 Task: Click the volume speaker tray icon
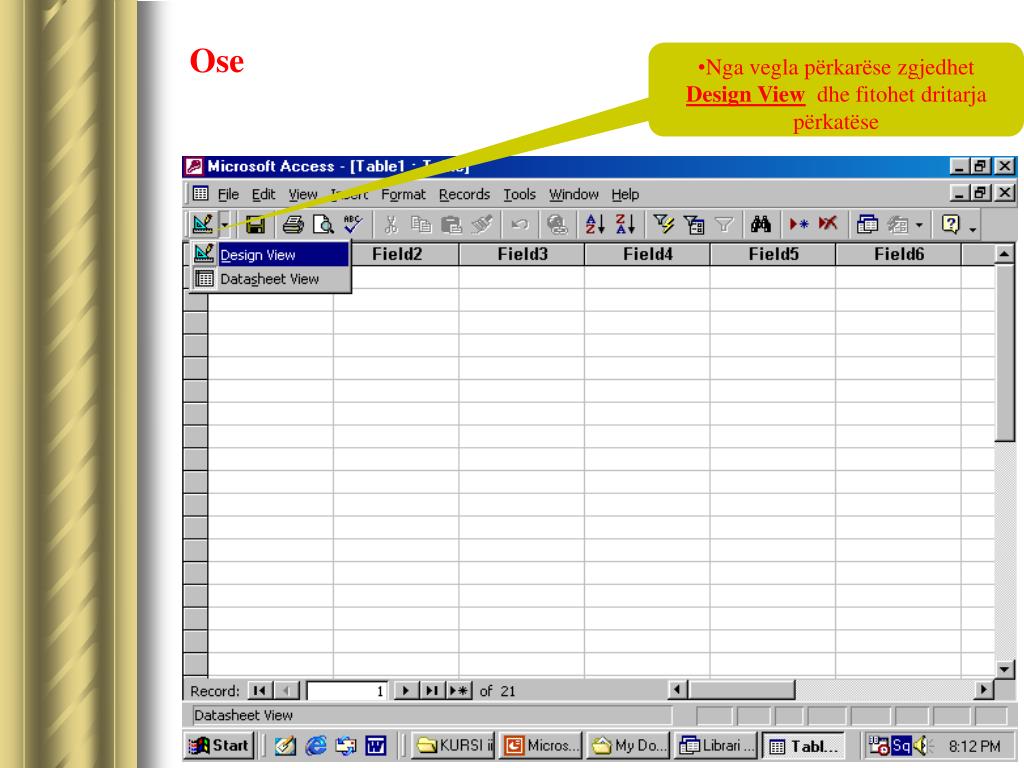click(921, 745)
